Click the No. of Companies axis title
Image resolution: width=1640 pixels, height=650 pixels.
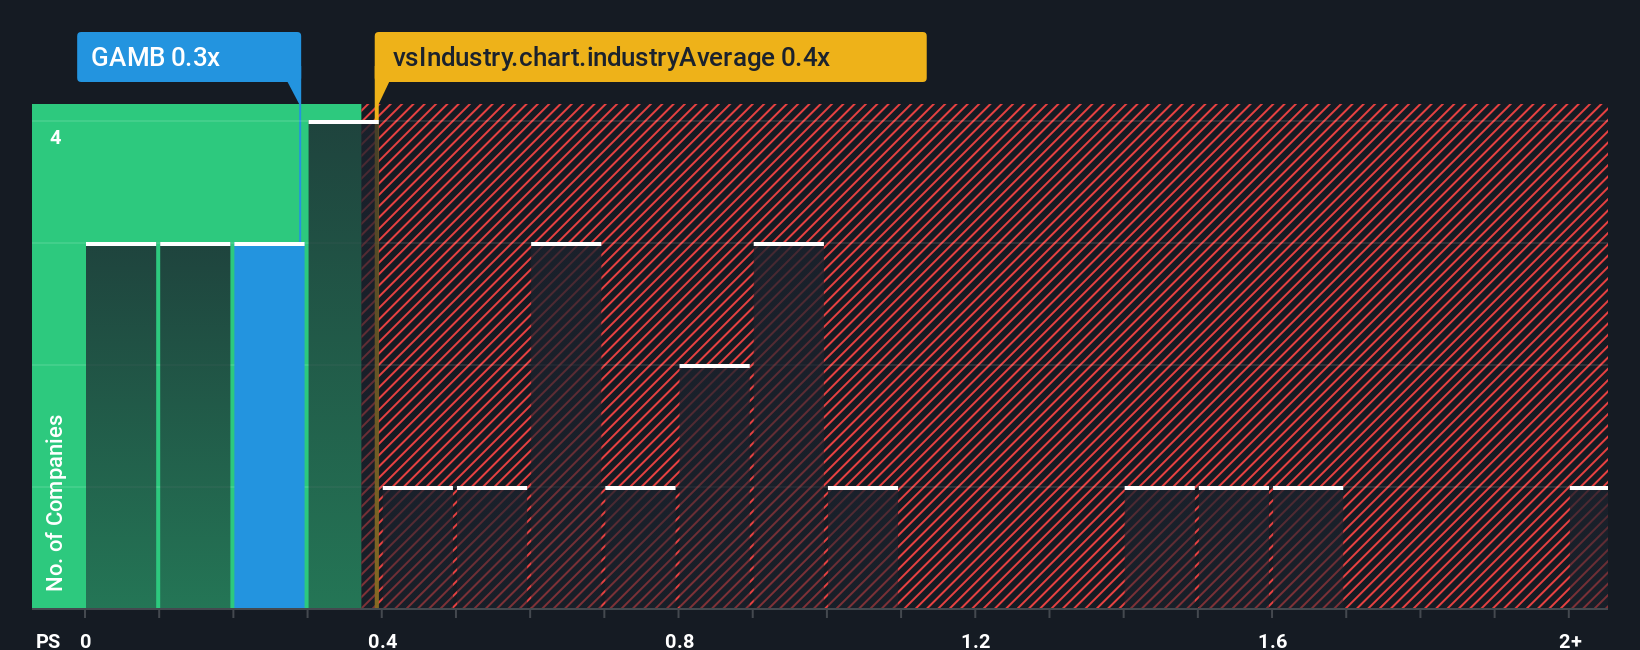point(55,502)
